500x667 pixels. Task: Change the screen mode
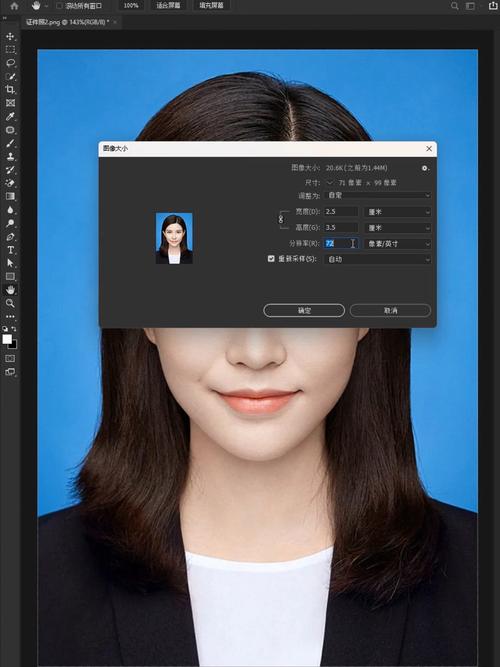[x=10, y=372]
